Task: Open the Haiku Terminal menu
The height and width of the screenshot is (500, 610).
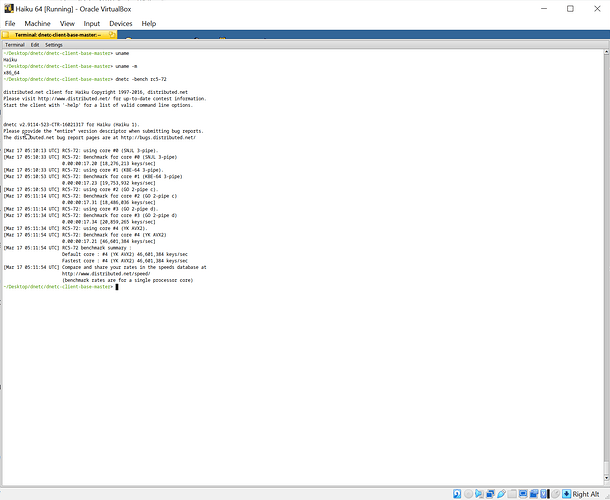Action: click(15, 45)
